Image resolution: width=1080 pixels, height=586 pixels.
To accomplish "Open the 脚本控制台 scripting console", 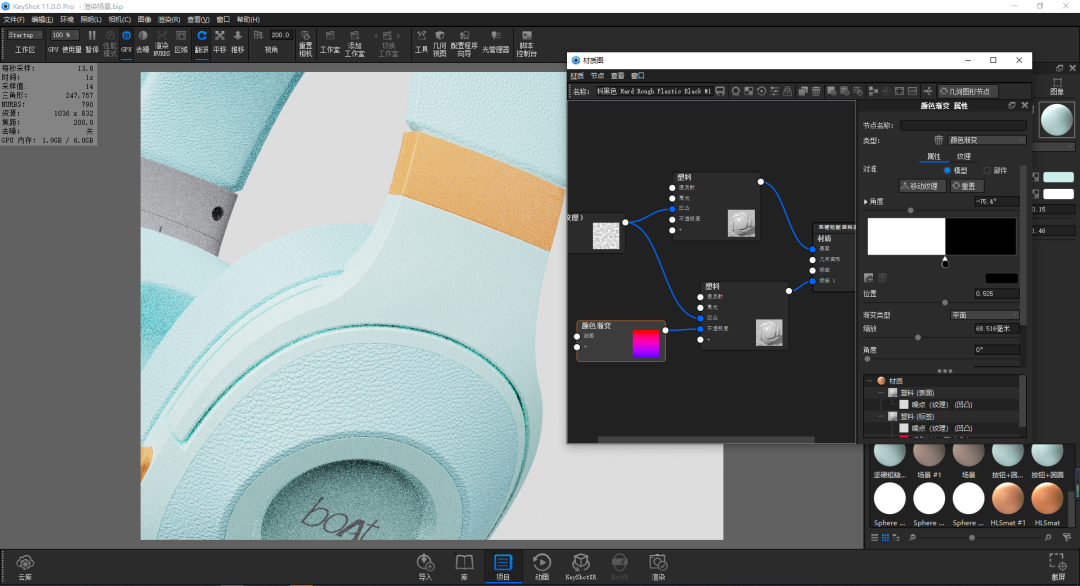I will (x=527, y=43).
